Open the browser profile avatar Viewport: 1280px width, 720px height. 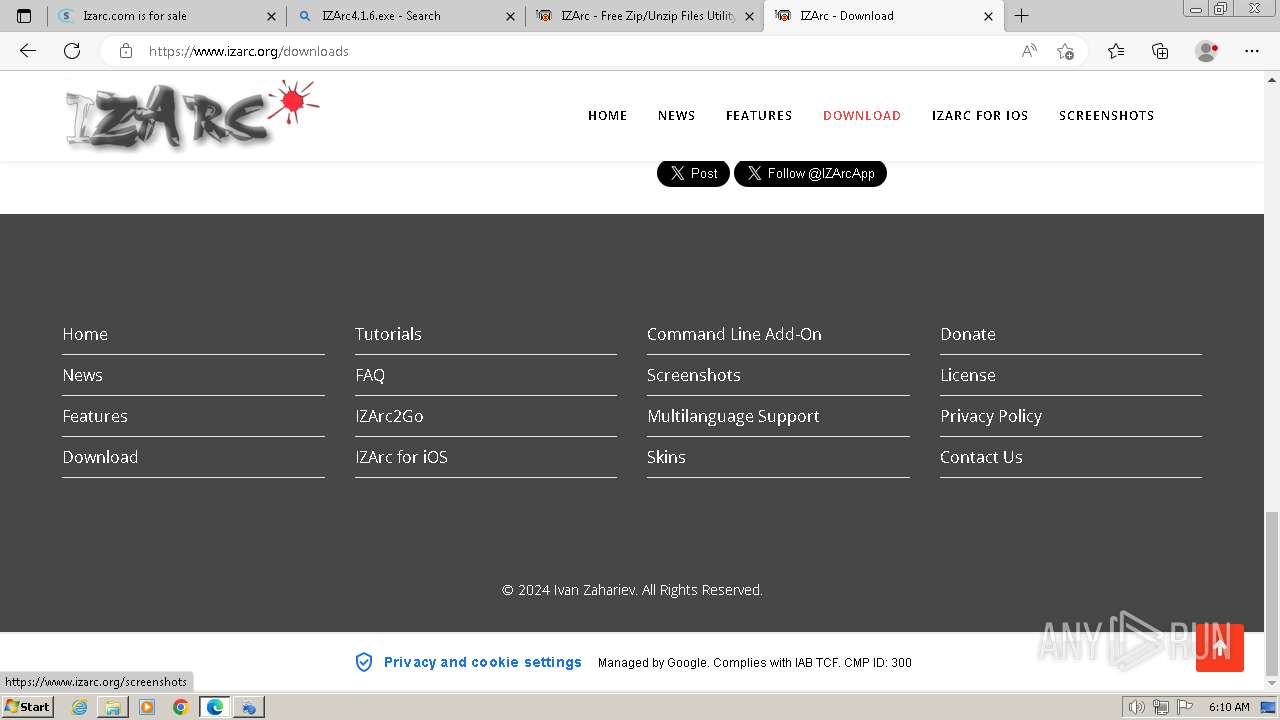click(1207, 51)
